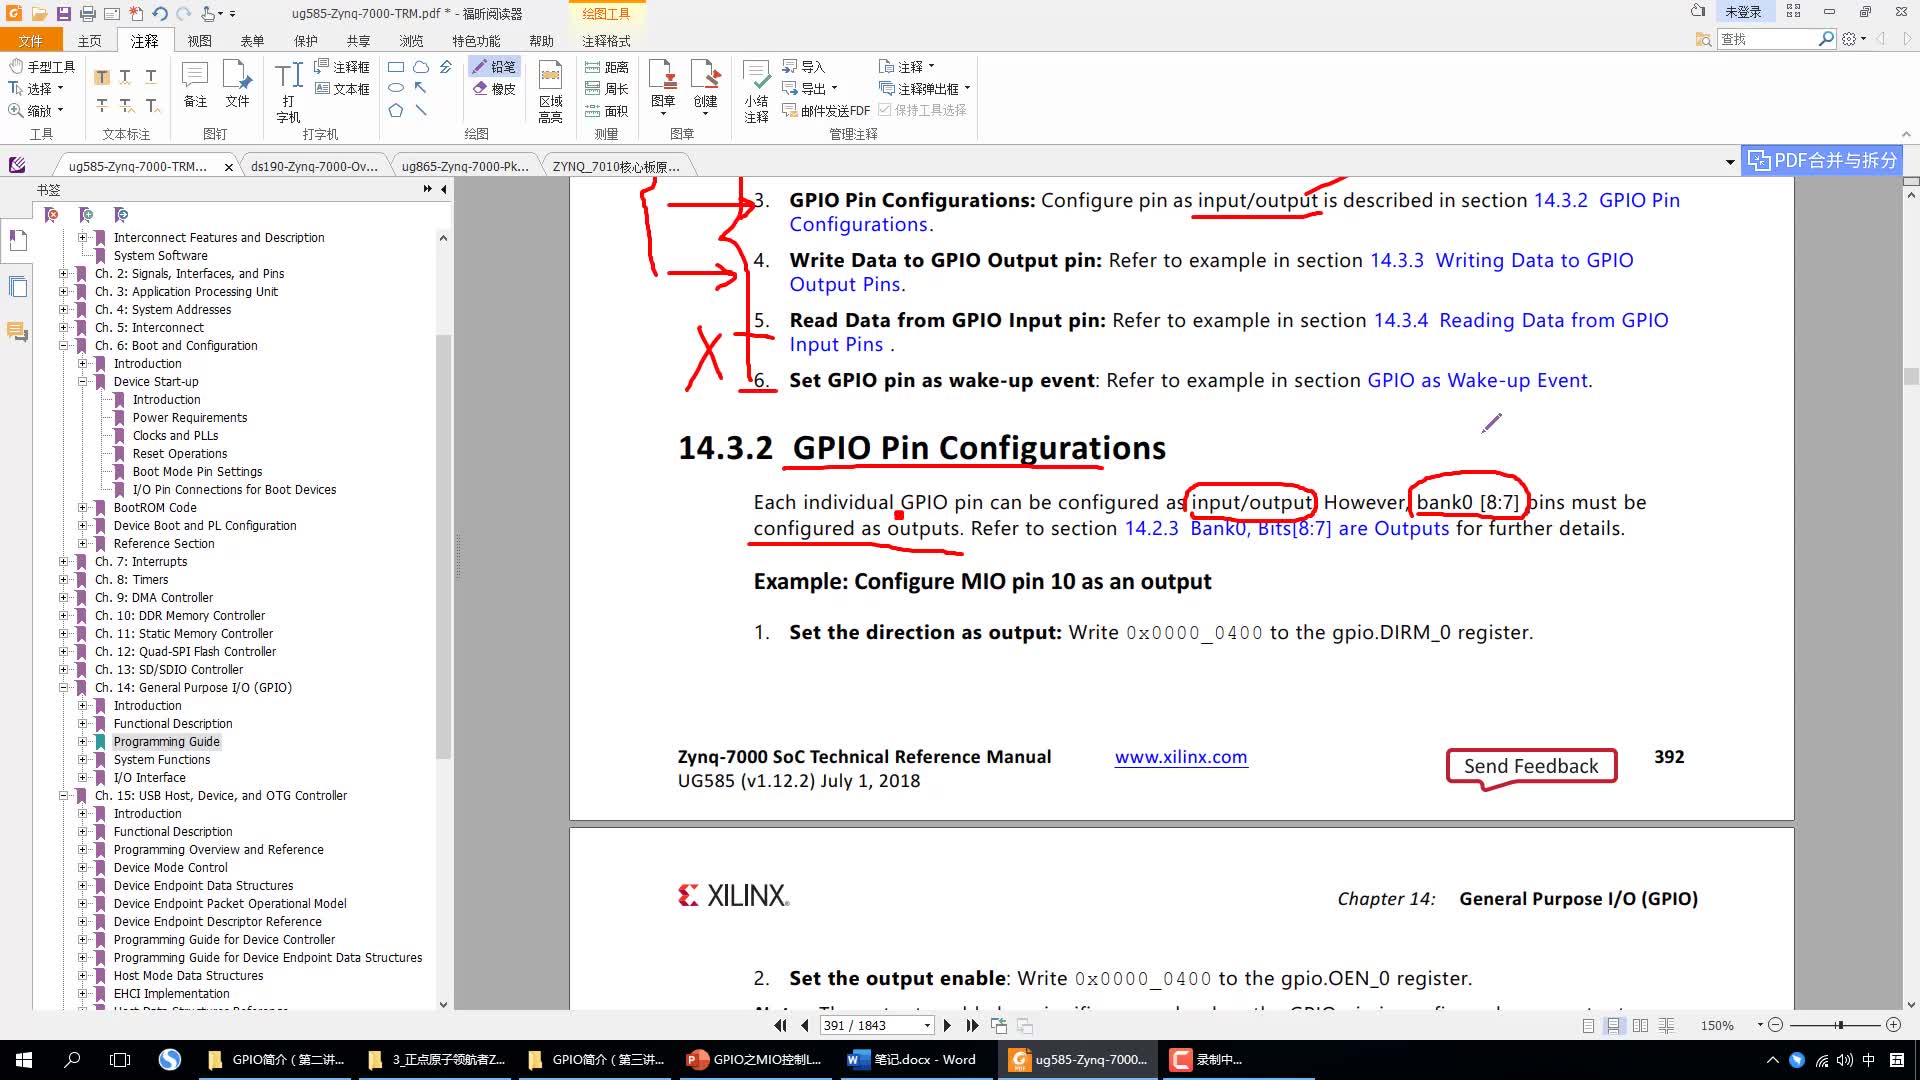Toggle the sidebar panel open/closed

point(444,191)
